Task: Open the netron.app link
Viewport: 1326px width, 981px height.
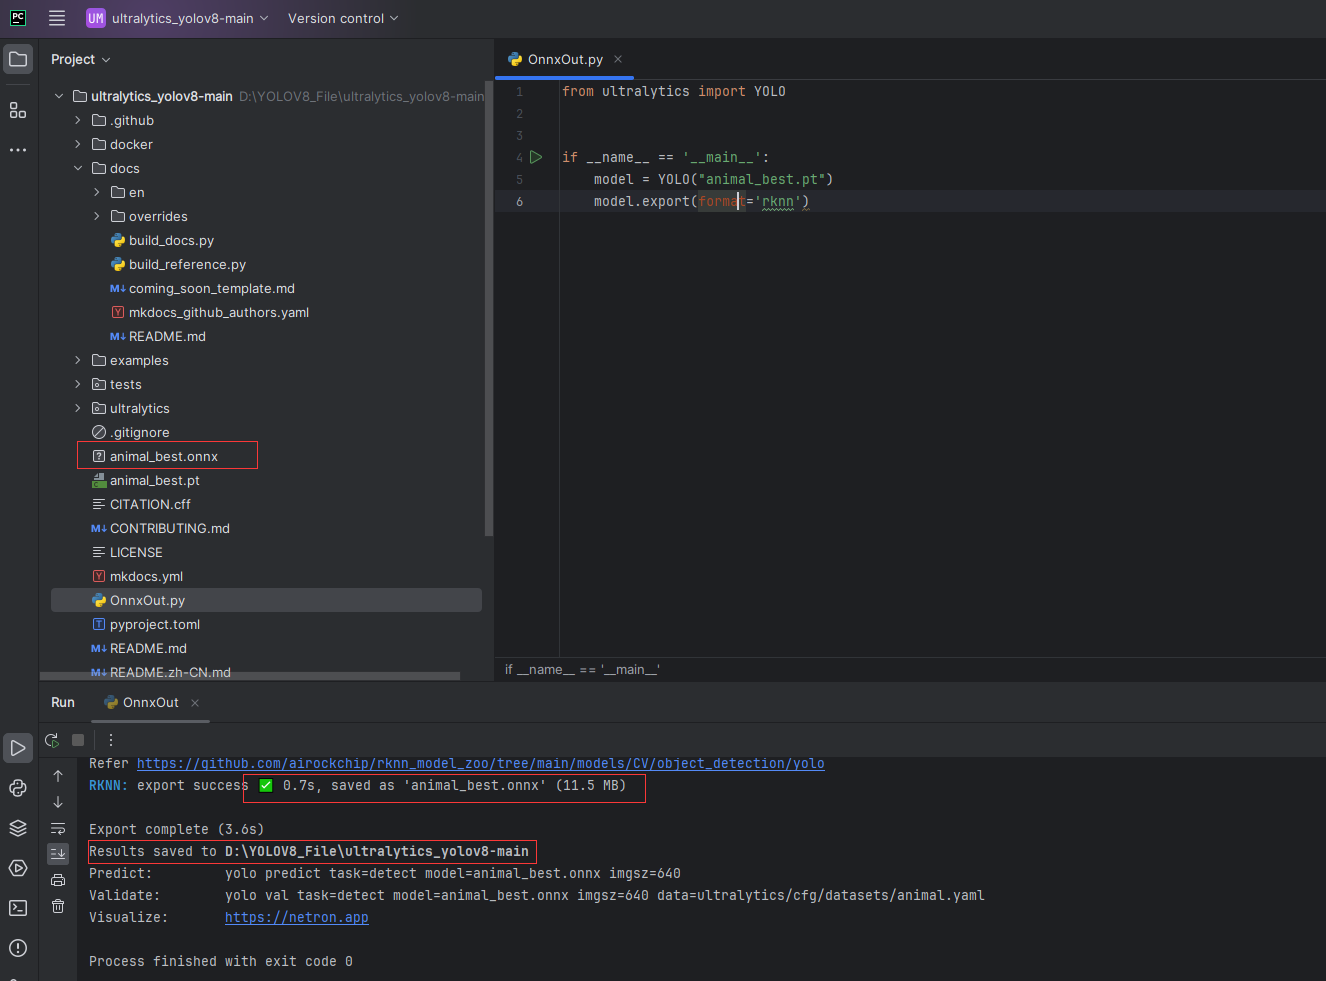Action: 296,917
